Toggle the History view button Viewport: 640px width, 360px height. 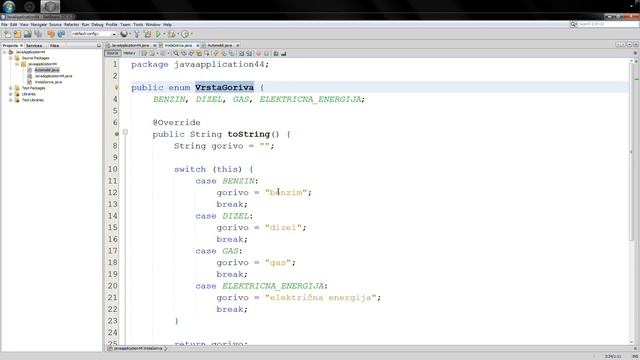(x=129, y=53)
